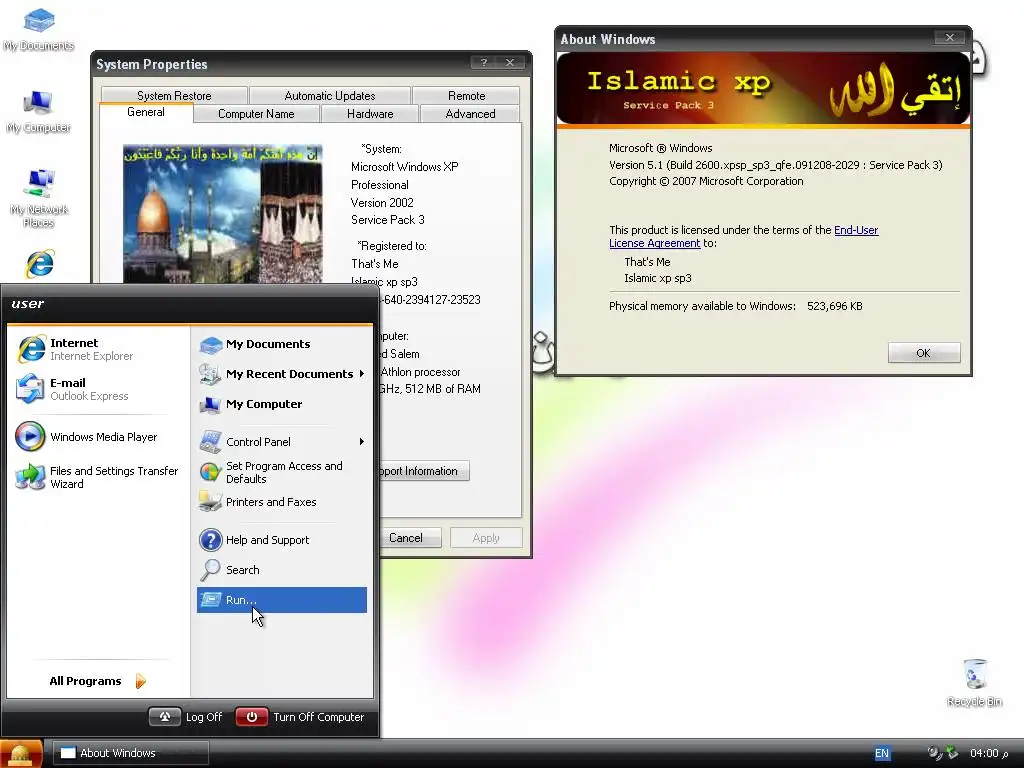This screenshot has width=1024, height=768.
Task: Switch to System Restore tab
Action: [x=174, y=95]
